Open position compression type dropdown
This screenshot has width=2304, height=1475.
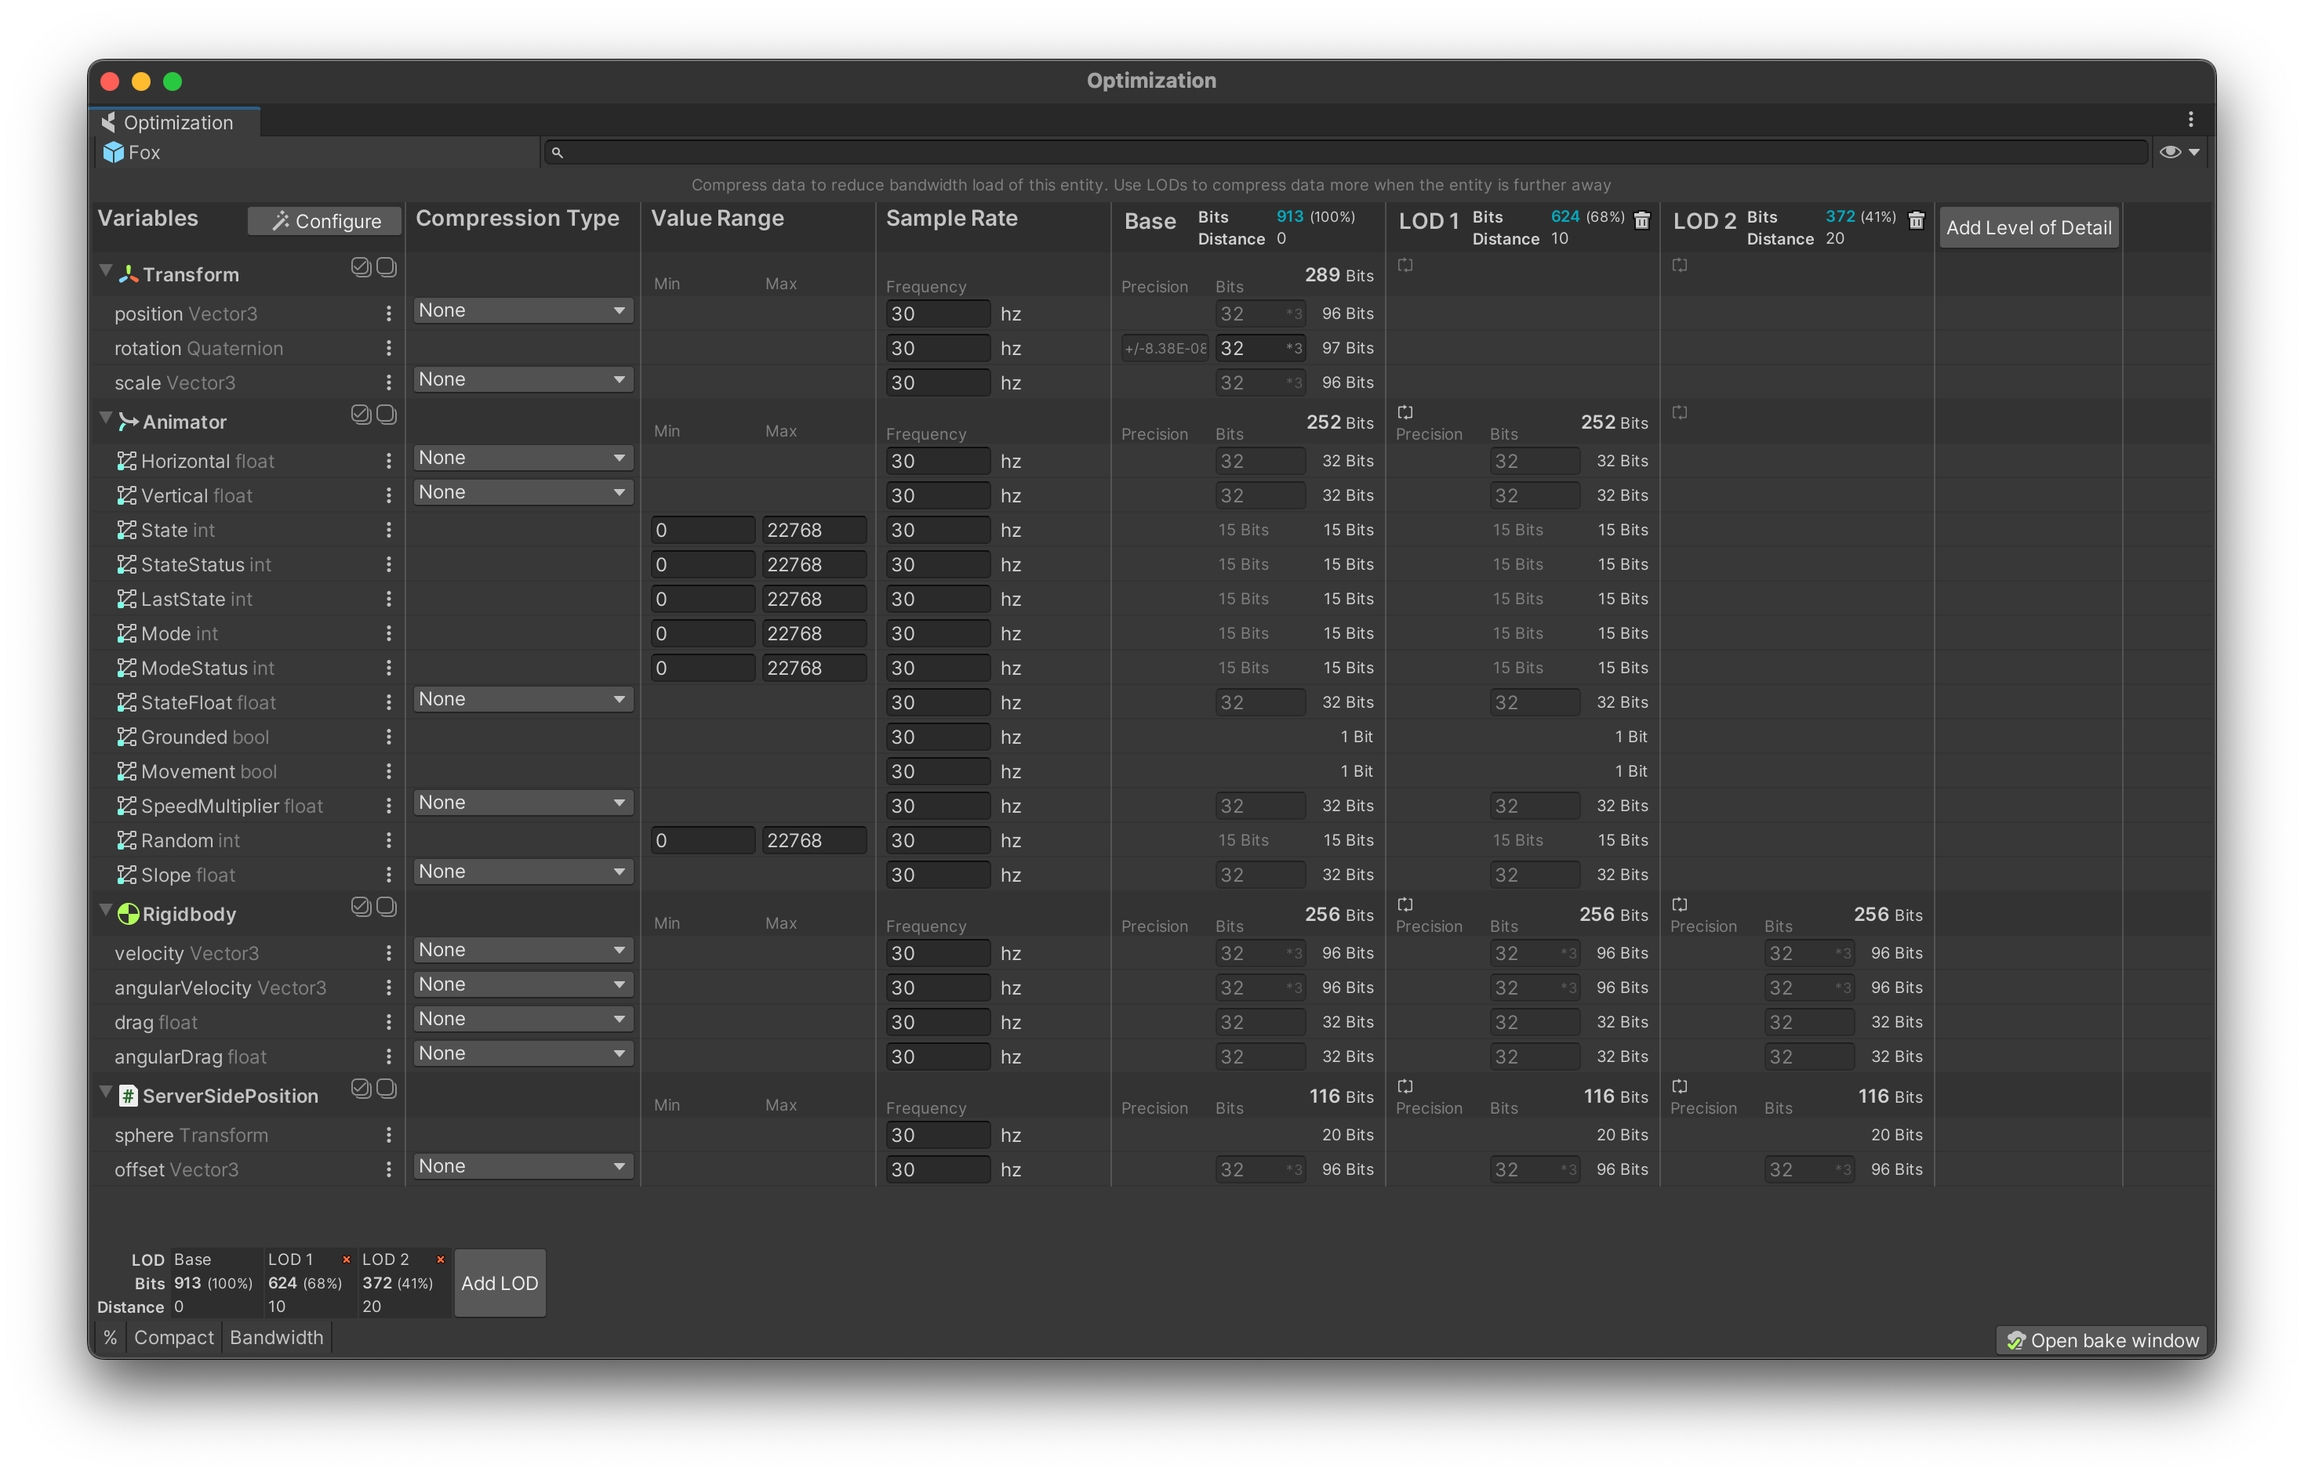click(x=522, y=311)
